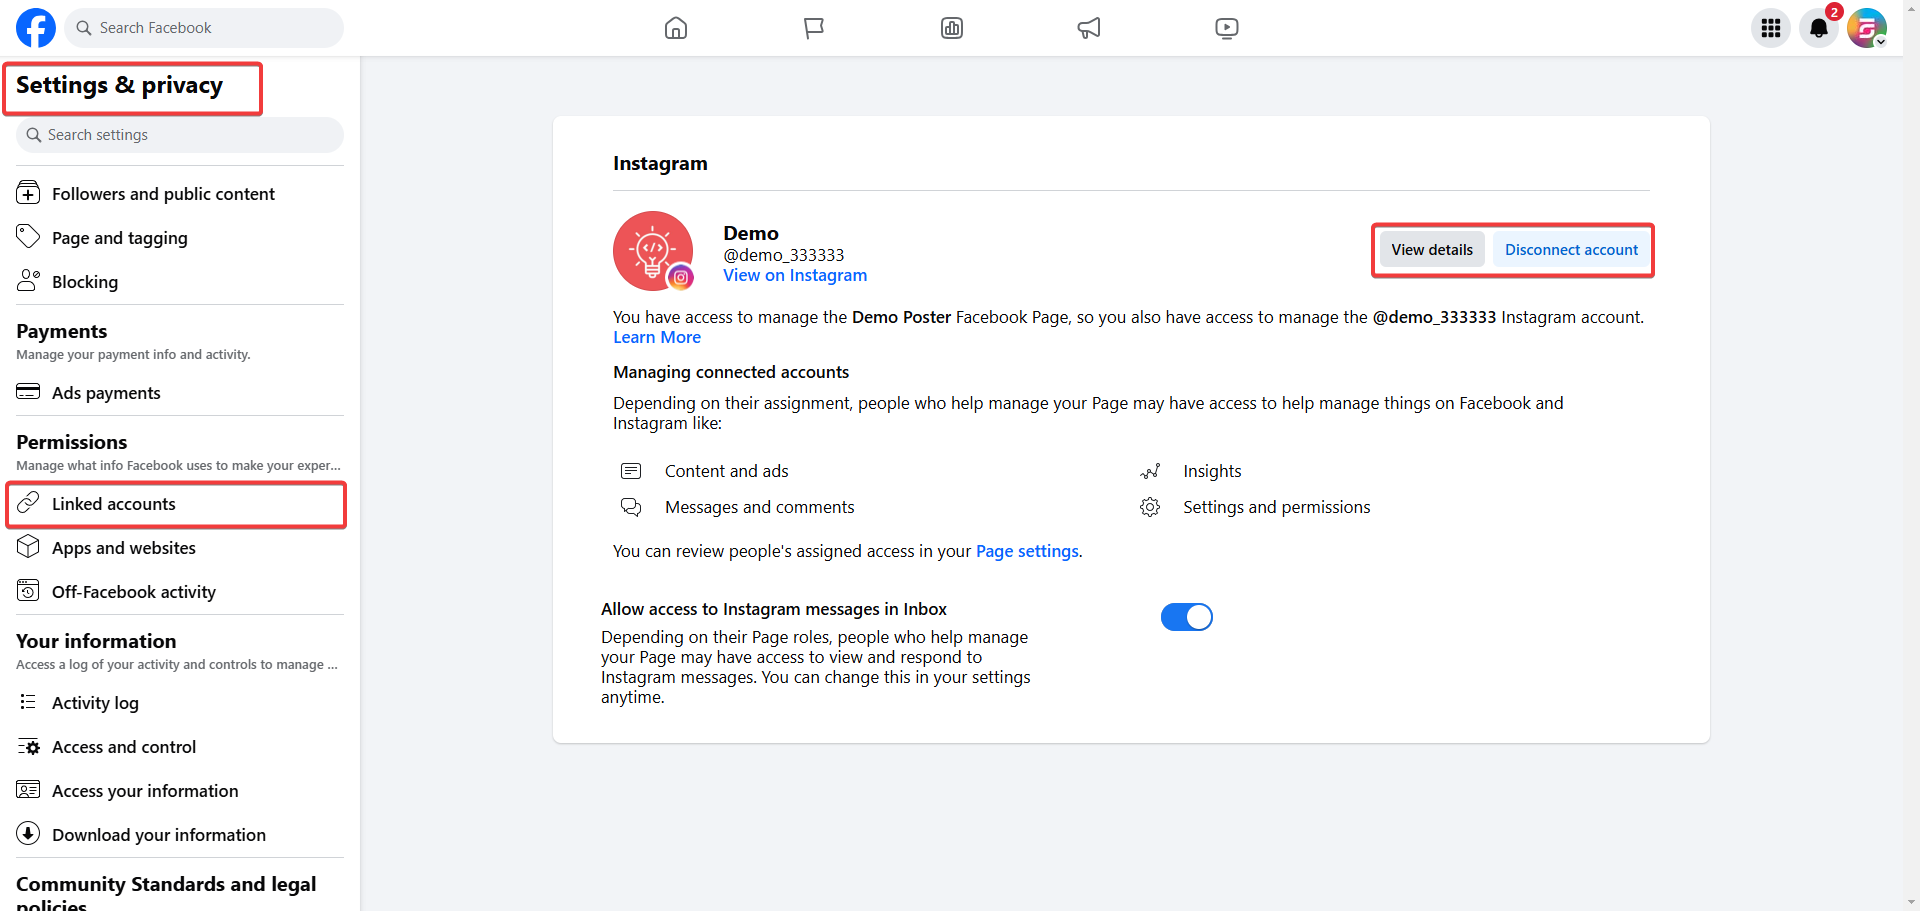Click the @demo_333333 username text
Image resolution: width=1920 pixels, height=911 pixels.
[x=784, y=255]
